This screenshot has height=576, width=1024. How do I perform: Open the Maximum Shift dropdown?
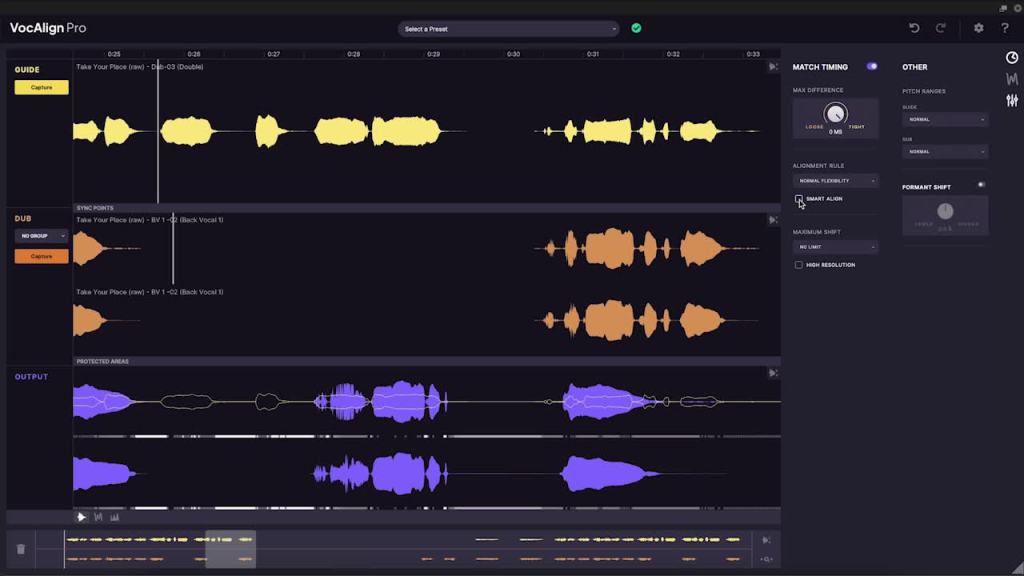pyautogui.click(x=835, y=246)
